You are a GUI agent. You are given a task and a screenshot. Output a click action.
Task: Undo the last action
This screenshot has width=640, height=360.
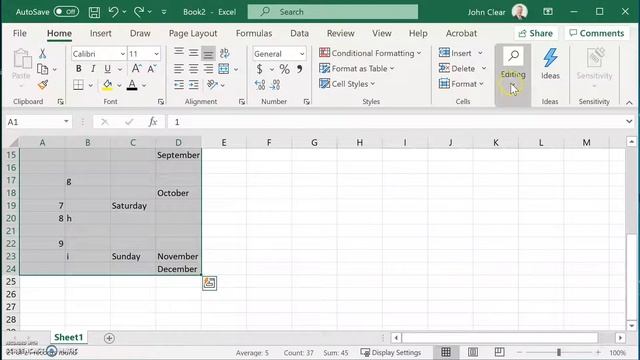click(113, 12)
